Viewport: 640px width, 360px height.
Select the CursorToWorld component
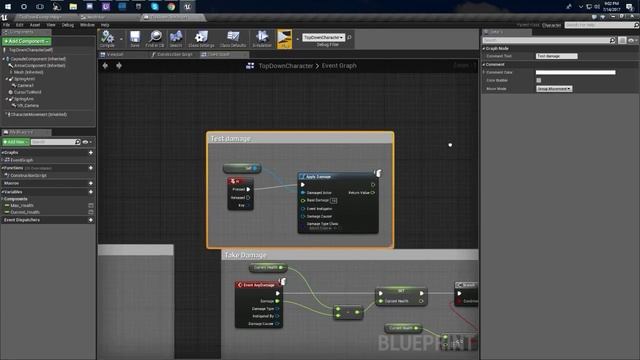click(27, 92)
